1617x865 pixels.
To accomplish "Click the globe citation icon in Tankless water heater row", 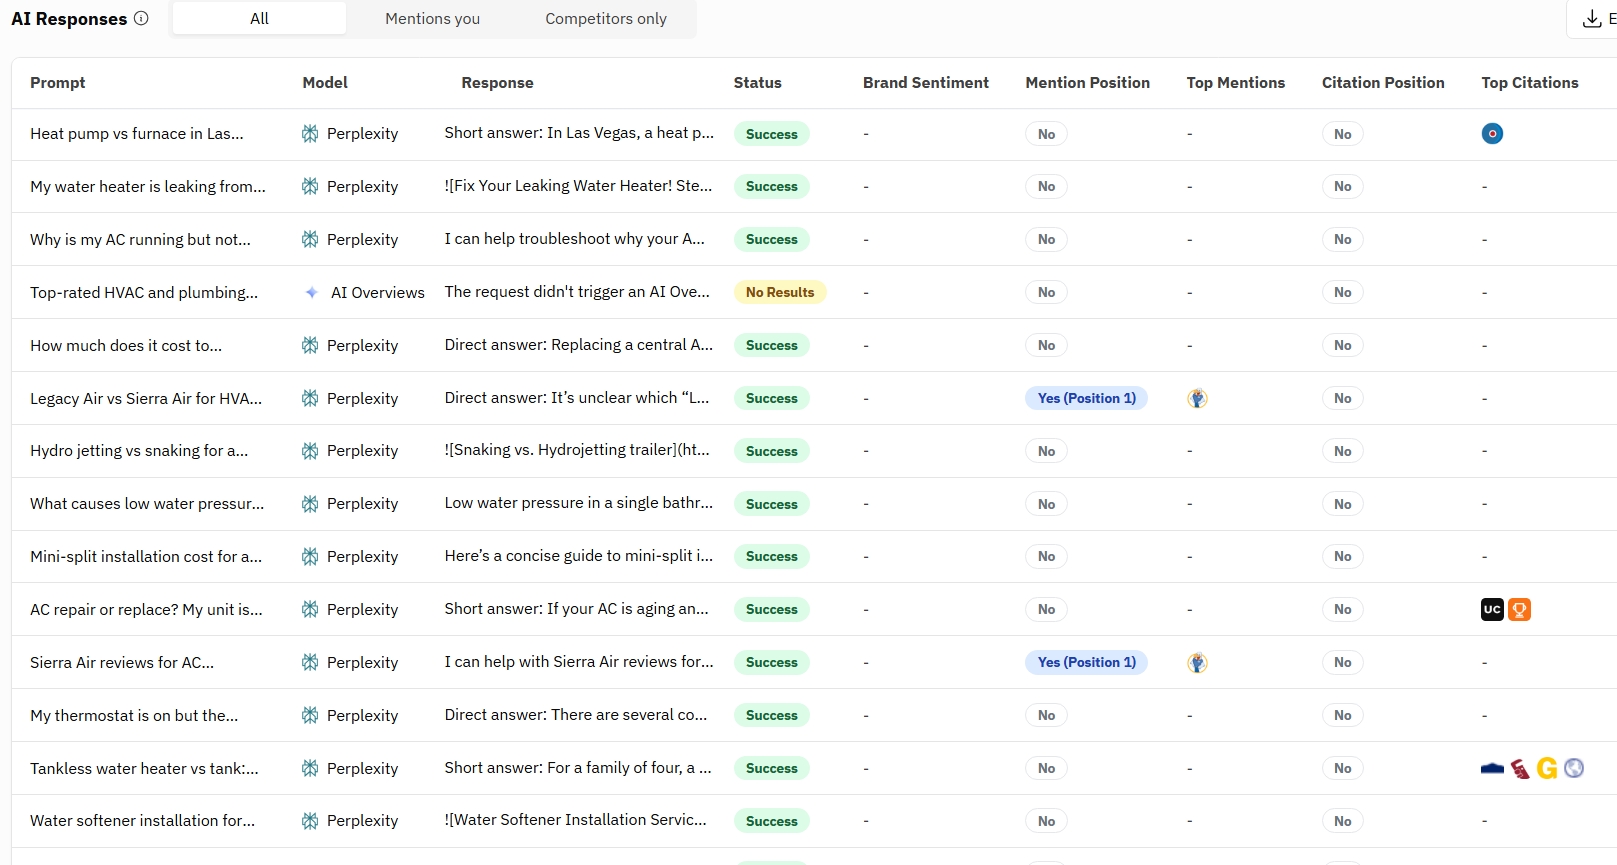I will point(1574,768).
